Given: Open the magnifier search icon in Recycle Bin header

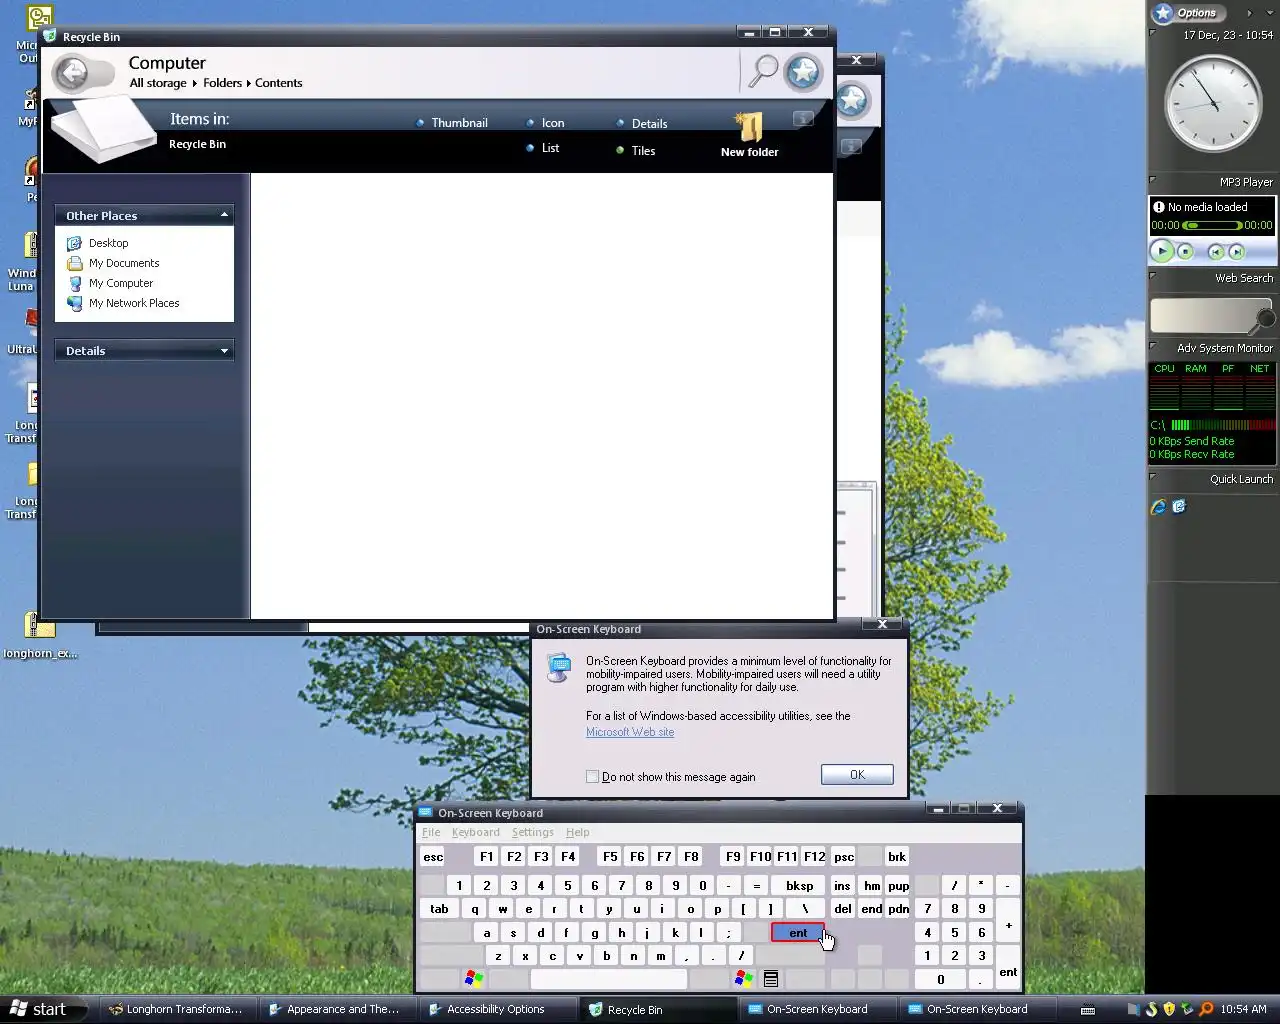Looking at the screenshot, I should tap(764, 71).
